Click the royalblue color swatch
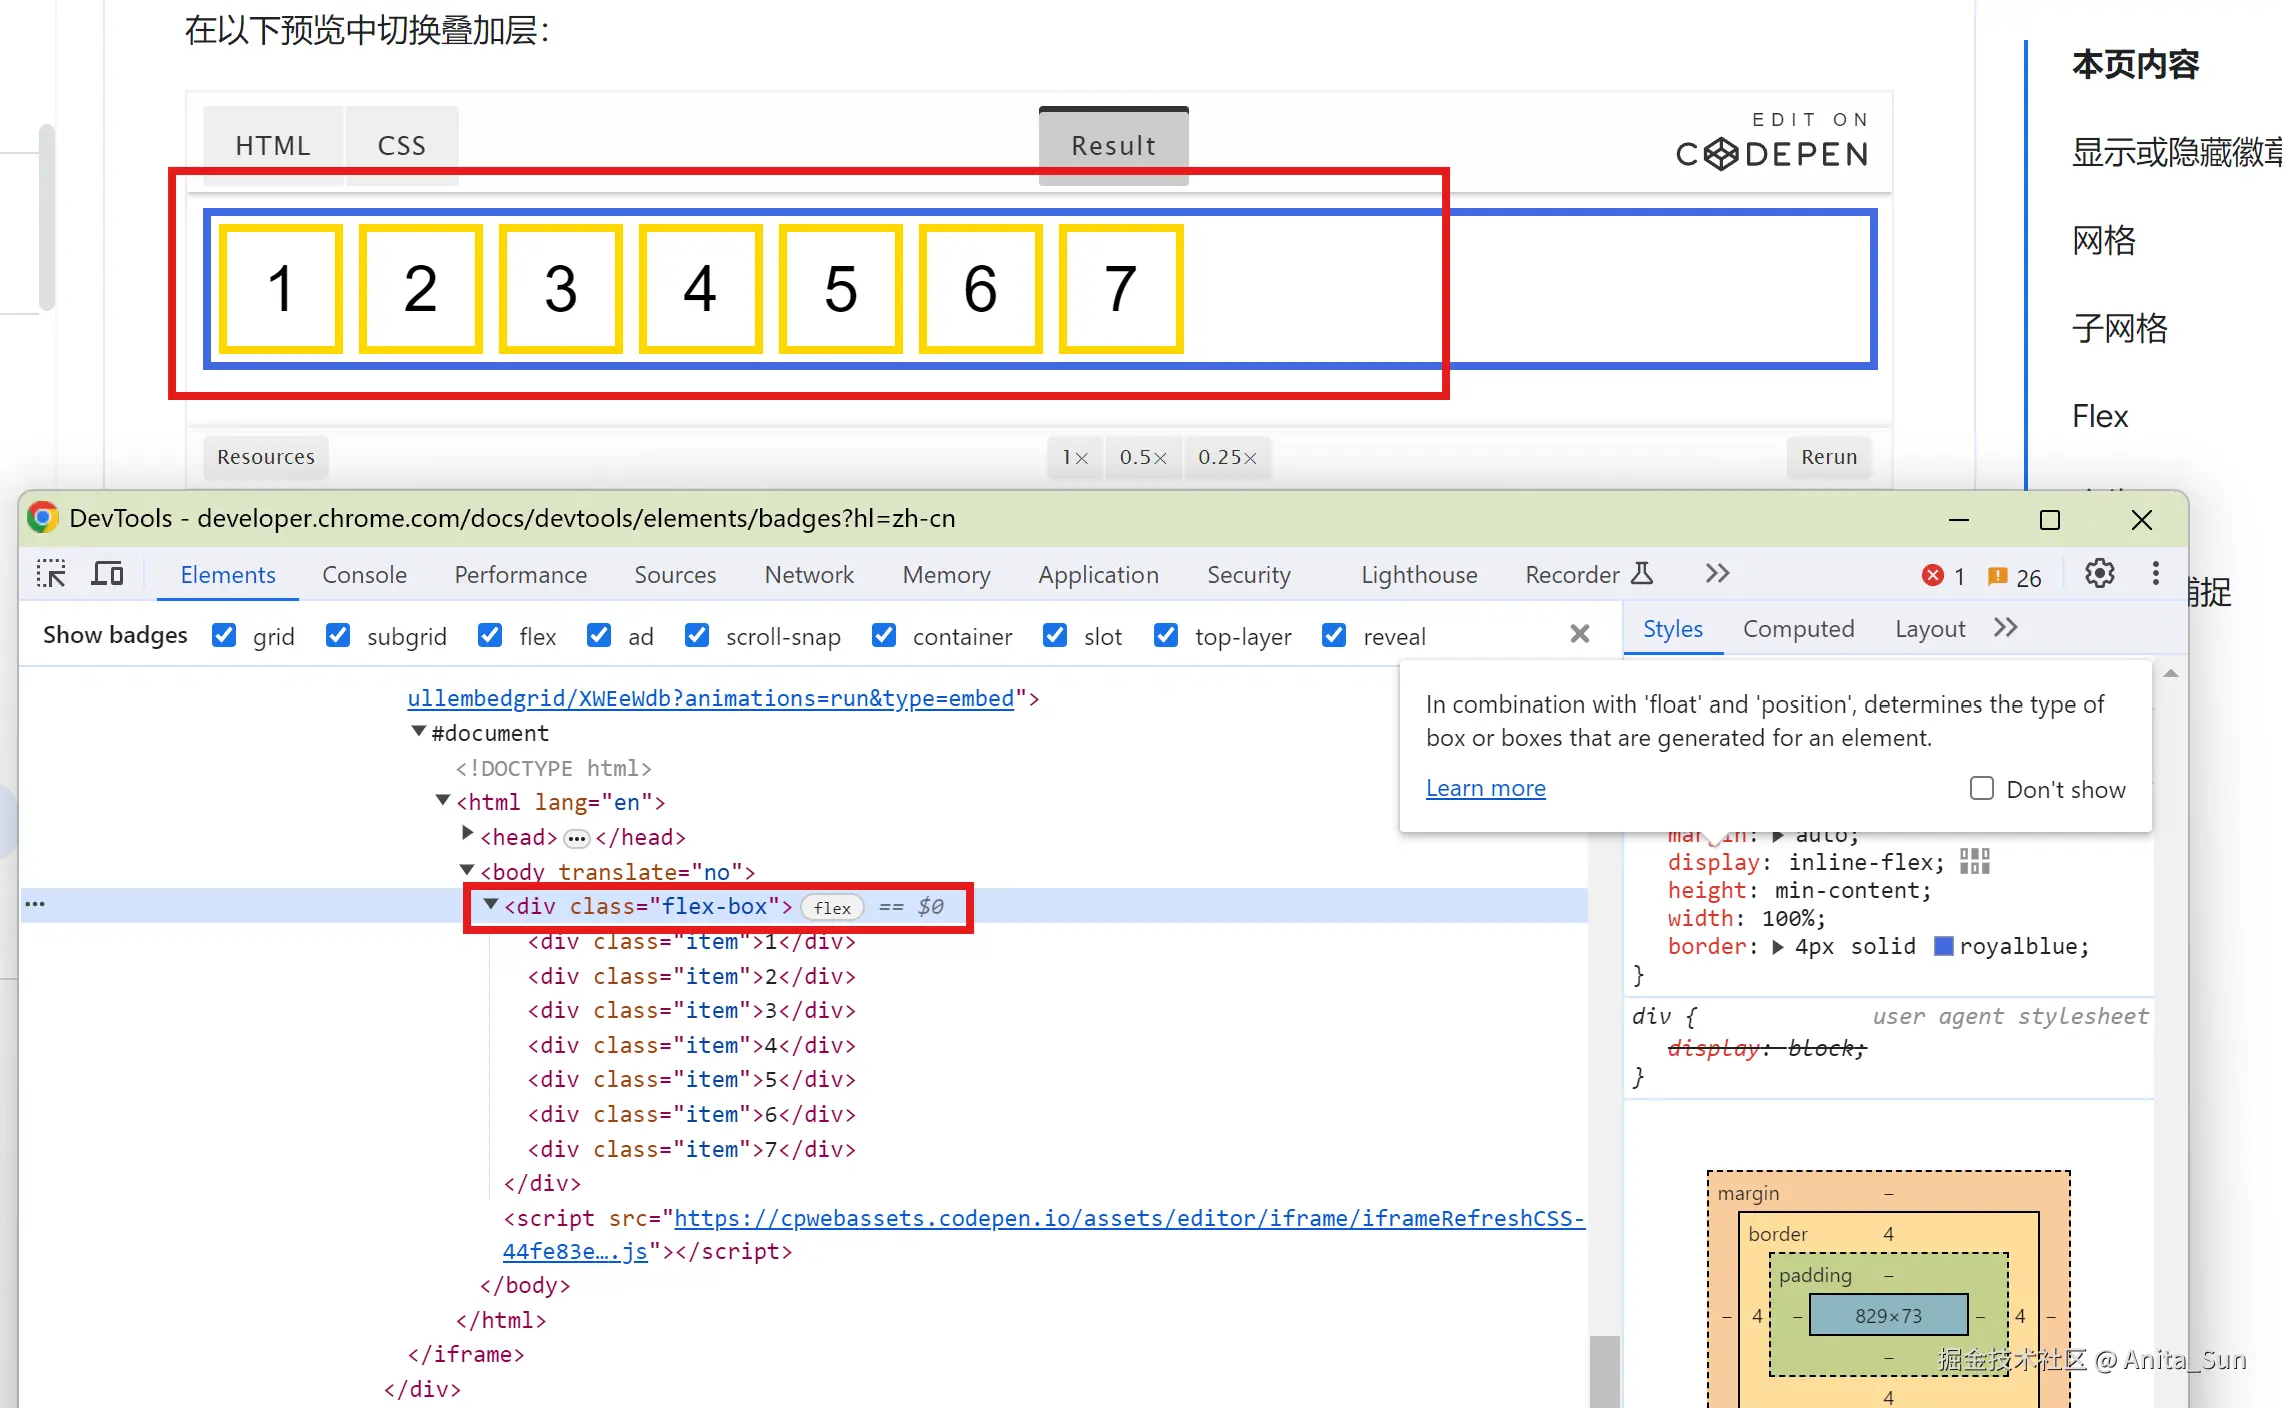This screenshot has height=1408, width=2282. tap(1944, 946)
